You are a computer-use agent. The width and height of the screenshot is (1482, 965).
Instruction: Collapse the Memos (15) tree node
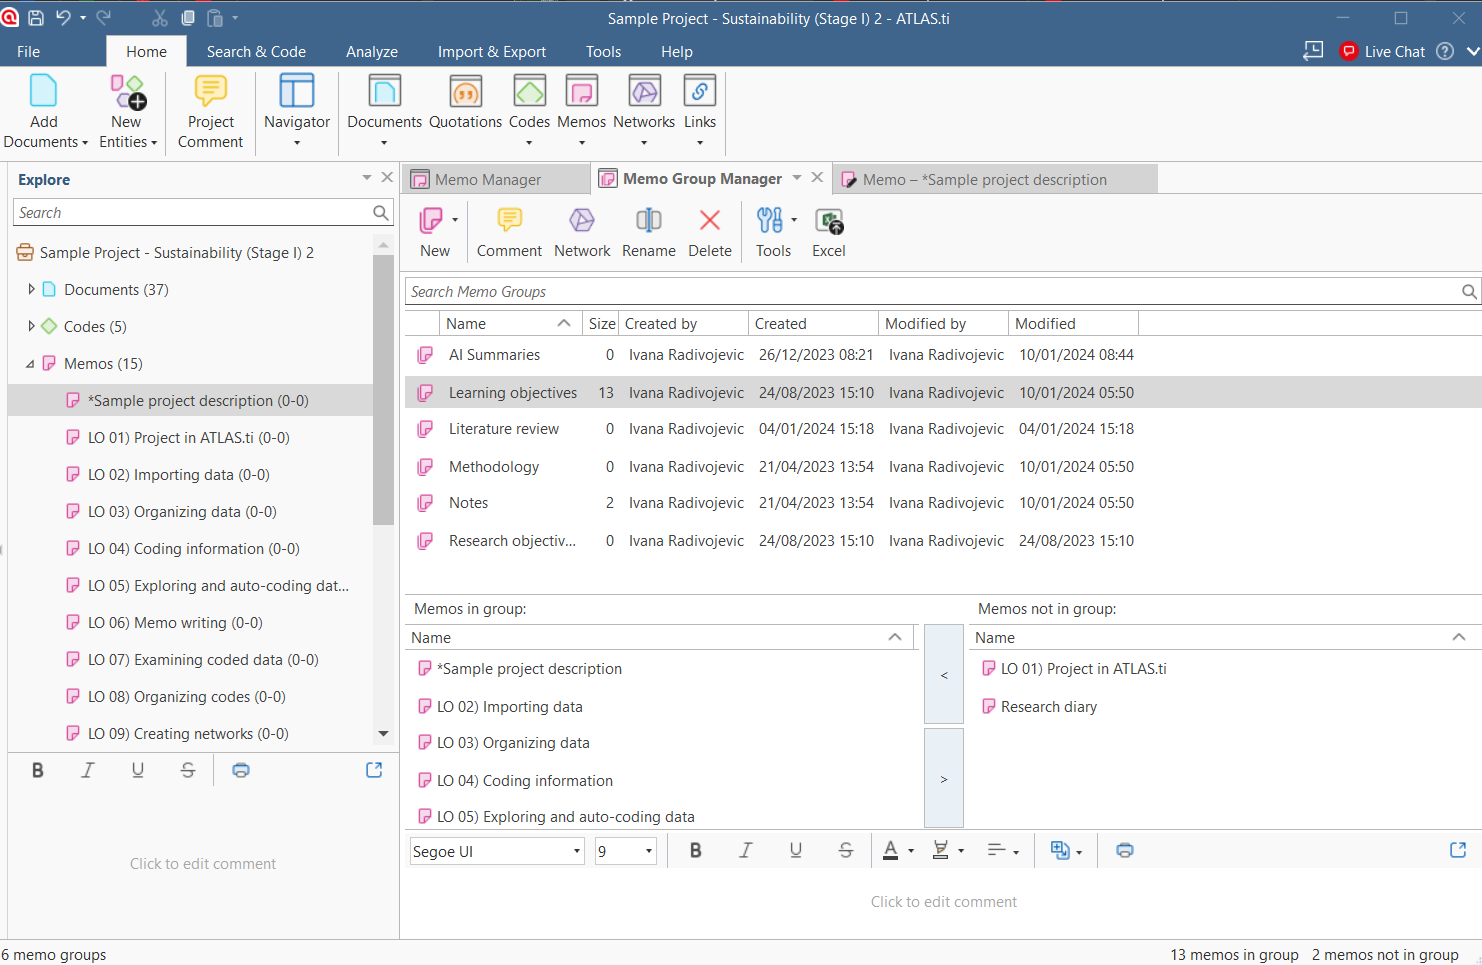[x=30, y=364]
